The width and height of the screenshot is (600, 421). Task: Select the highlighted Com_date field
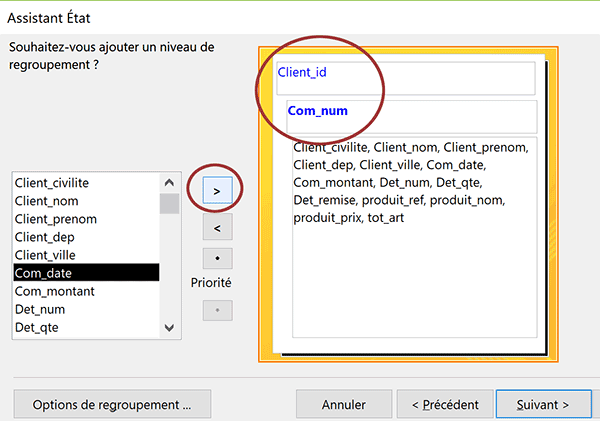coord(86,273)
